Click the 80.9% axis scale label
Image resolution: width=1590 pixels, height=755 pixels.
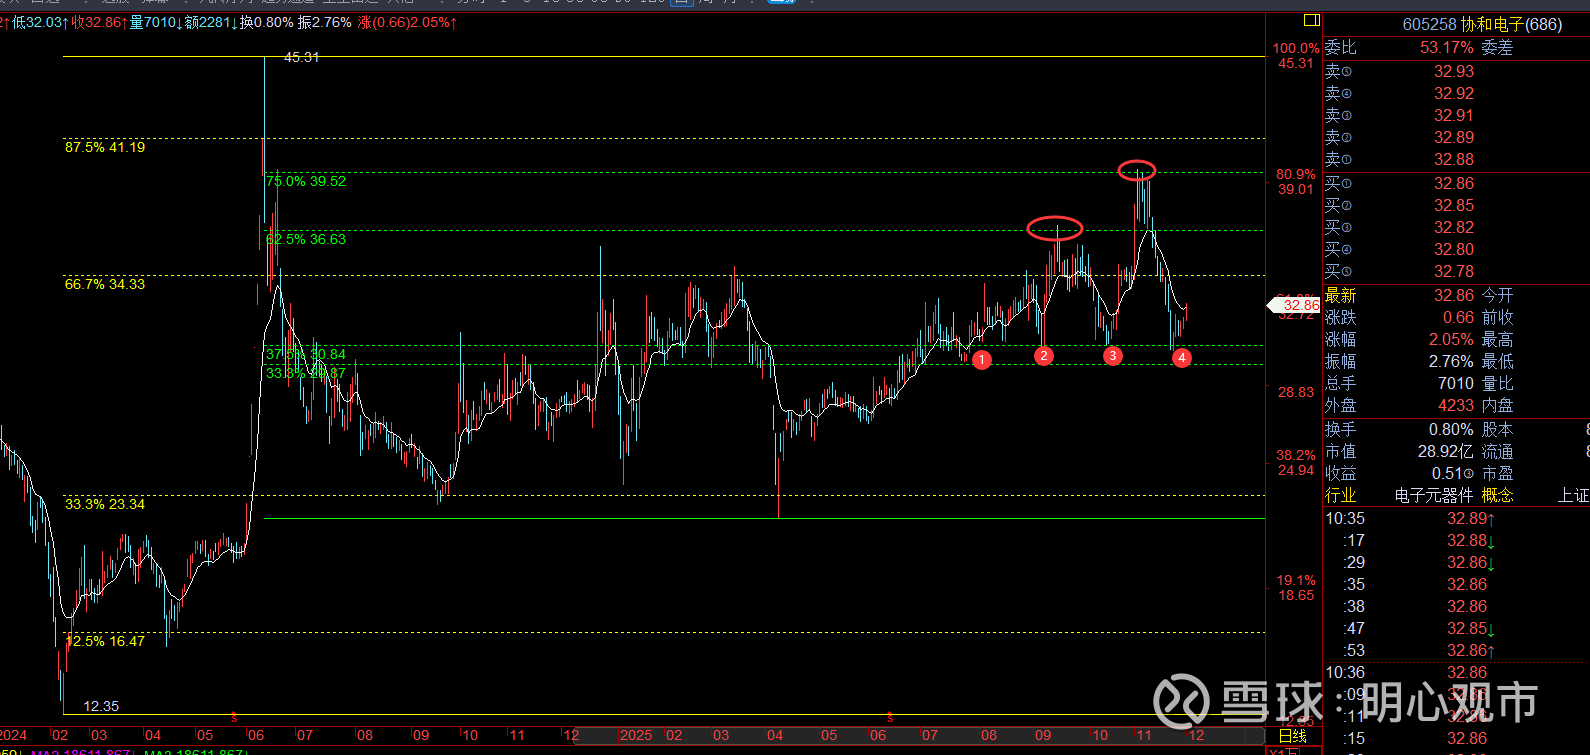point(1296,174)
